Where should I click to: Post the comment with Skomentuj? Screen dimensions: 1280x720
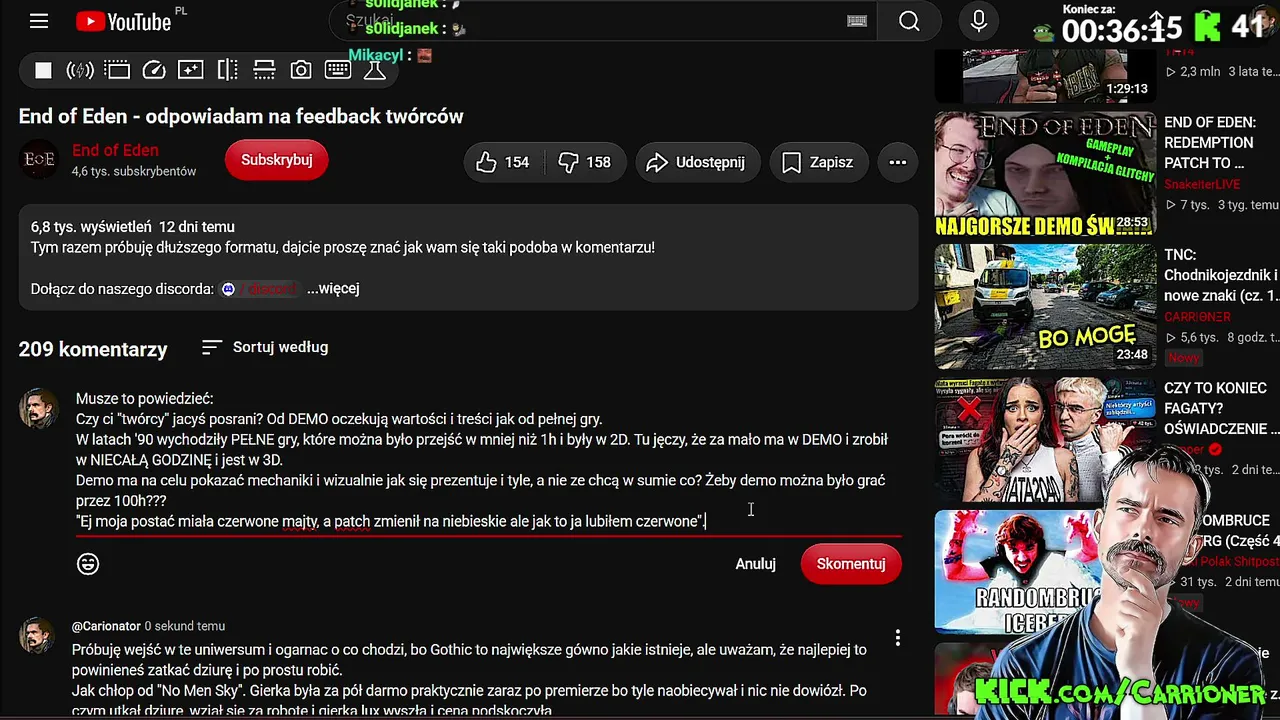pos(851,564)
